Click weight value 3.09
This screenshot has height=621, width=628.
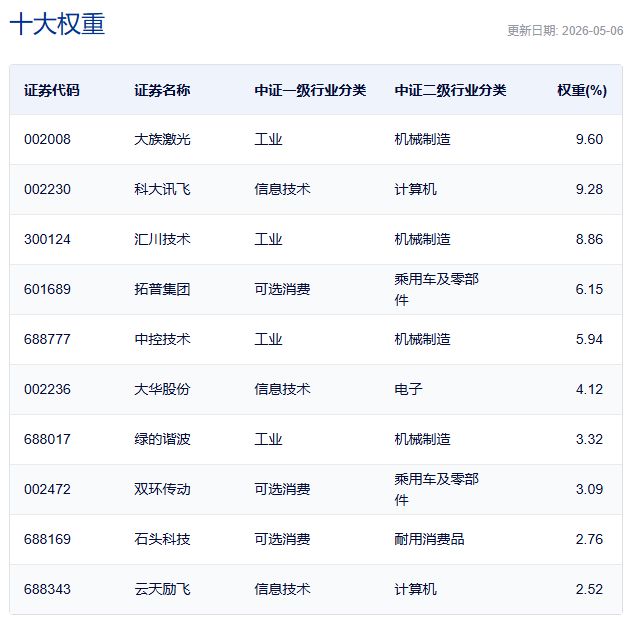click(589, 489)
